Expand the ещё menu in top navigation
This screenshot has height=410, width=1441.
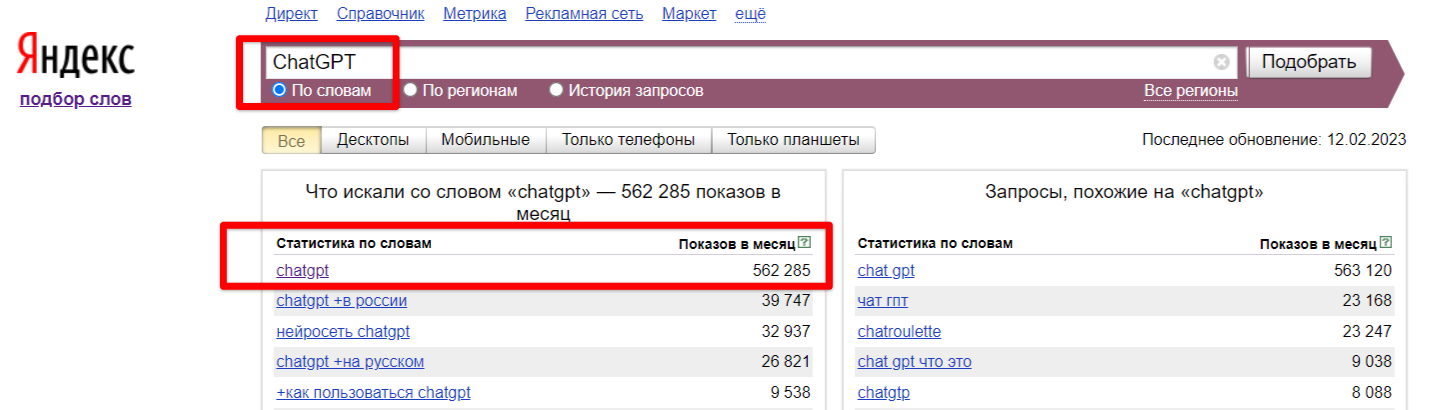750,13
